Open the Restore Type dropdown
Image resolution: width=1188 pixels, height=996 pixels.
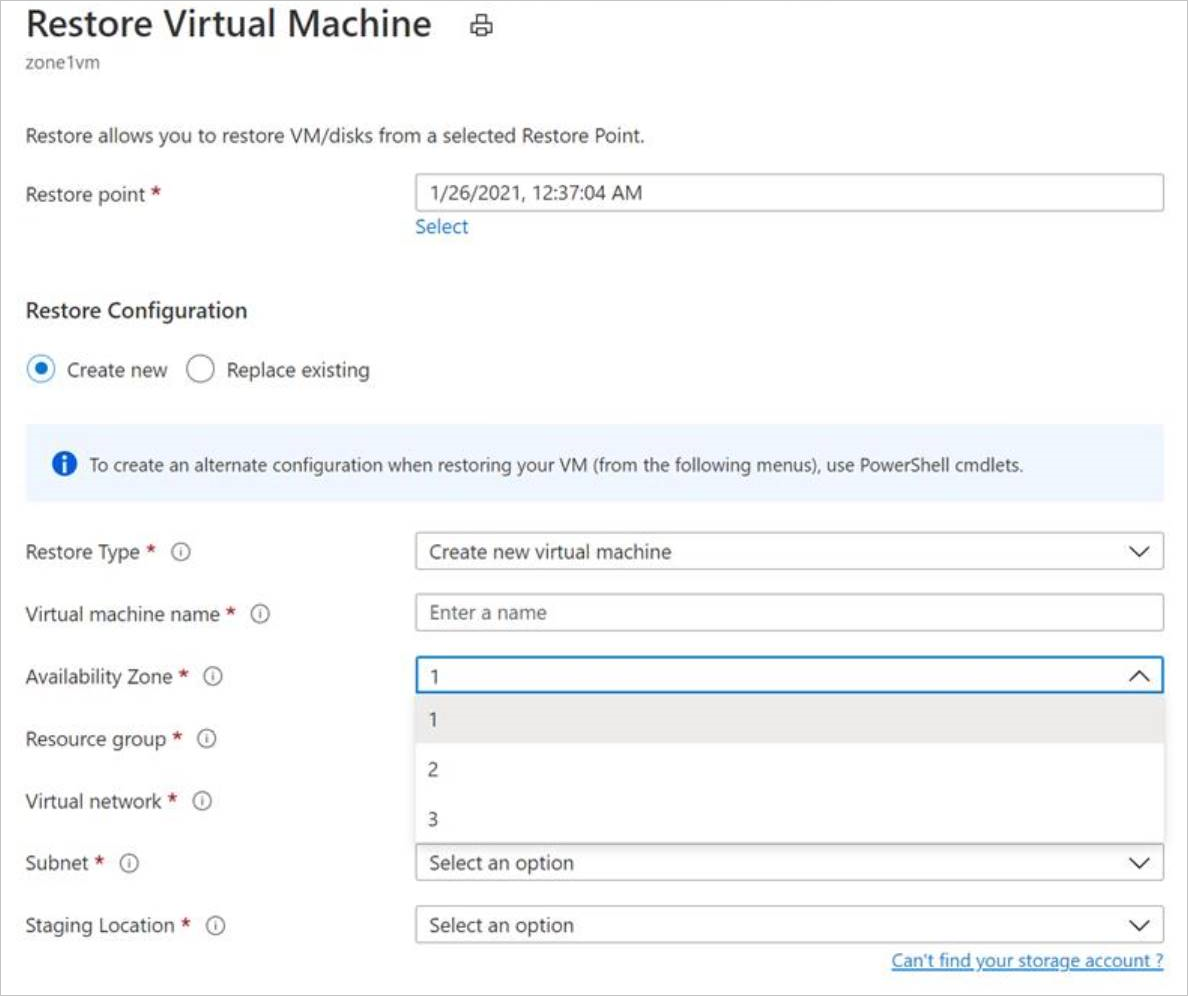[x=788, y=552]
